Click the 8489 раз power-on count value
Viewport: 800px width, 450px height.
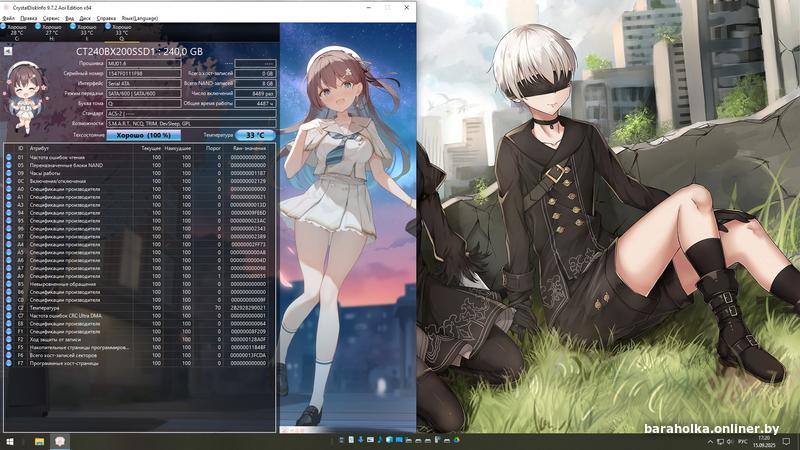coord(255,93)
